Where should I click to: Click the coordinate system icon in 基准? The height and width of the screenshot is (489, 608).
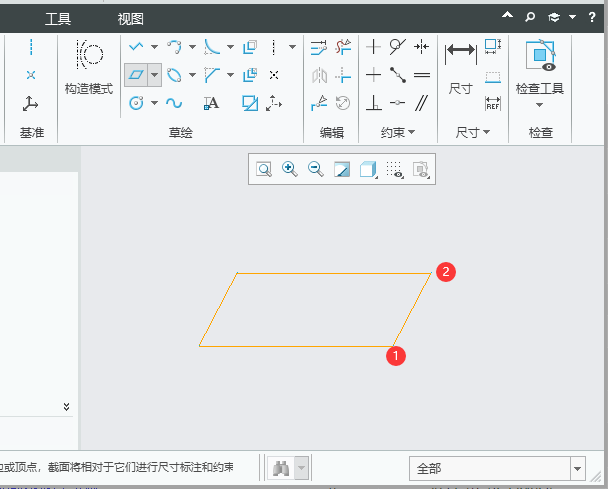tap(31, 102)
